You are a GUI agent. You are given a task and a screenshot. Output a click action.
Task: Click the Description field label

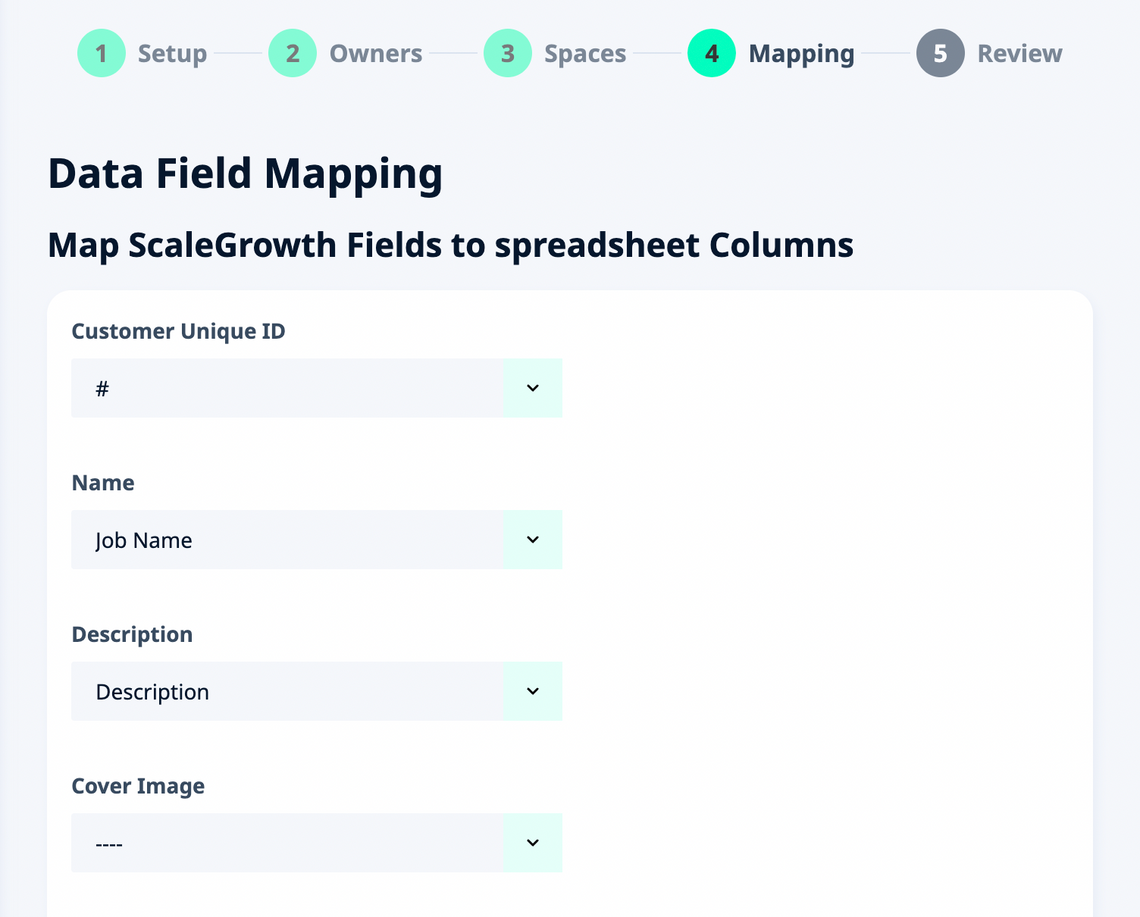pyautogui.click(x=132, y=635)
